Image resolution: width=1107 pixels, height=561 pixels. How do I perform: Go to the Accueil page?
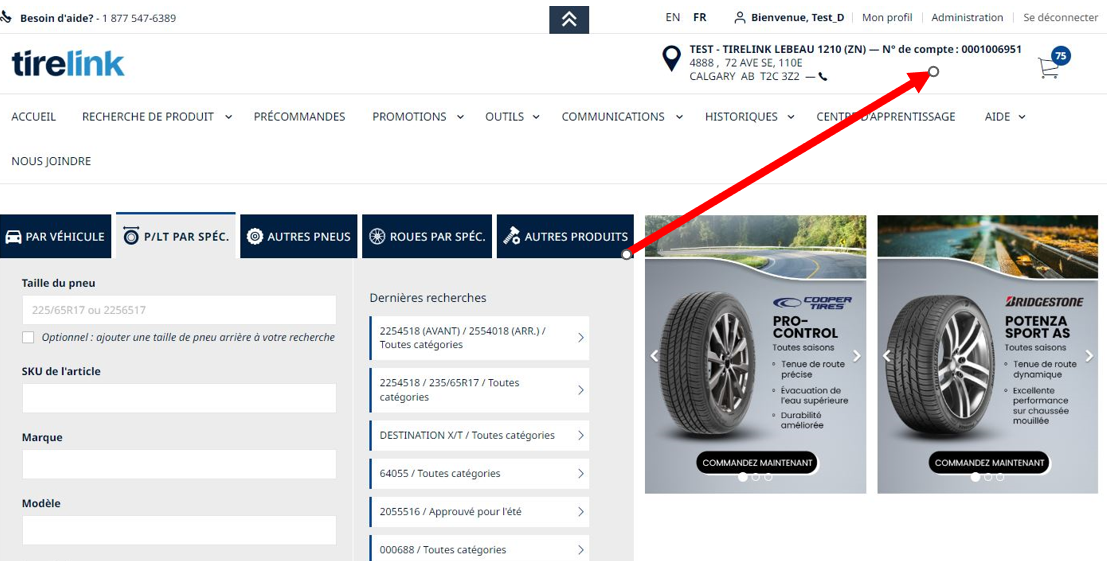[34, 116]
